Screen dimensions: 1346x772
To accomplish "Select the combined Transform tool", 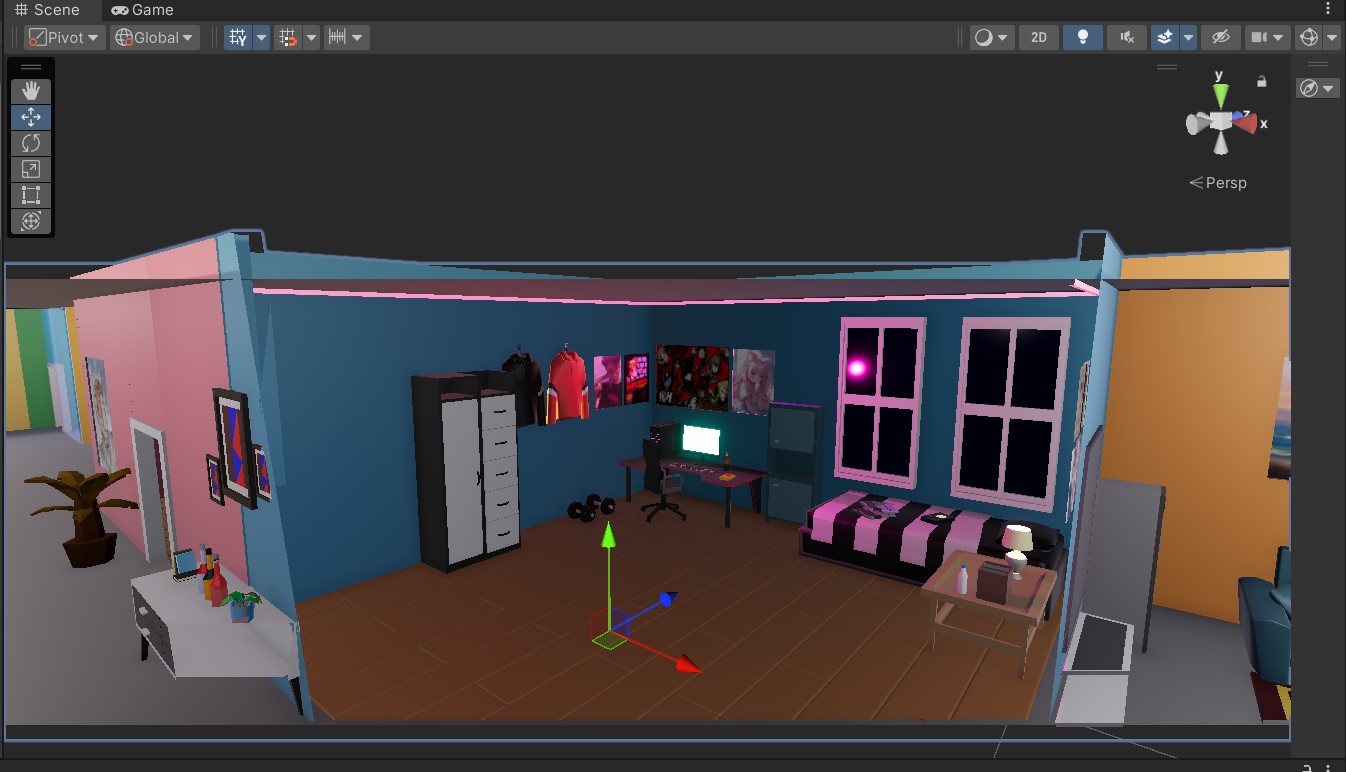I will click(x=31, y=221).
